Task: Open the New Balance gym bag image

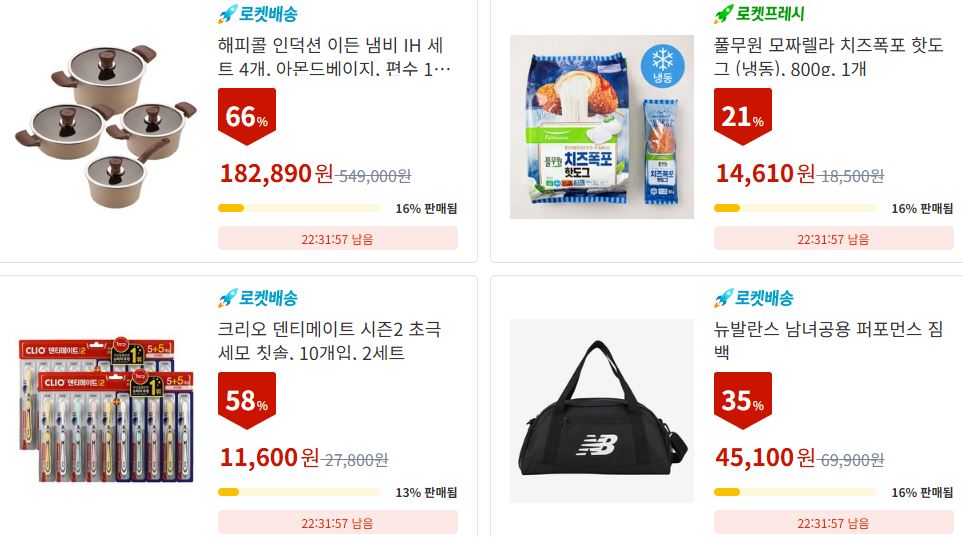Action: 602,410
